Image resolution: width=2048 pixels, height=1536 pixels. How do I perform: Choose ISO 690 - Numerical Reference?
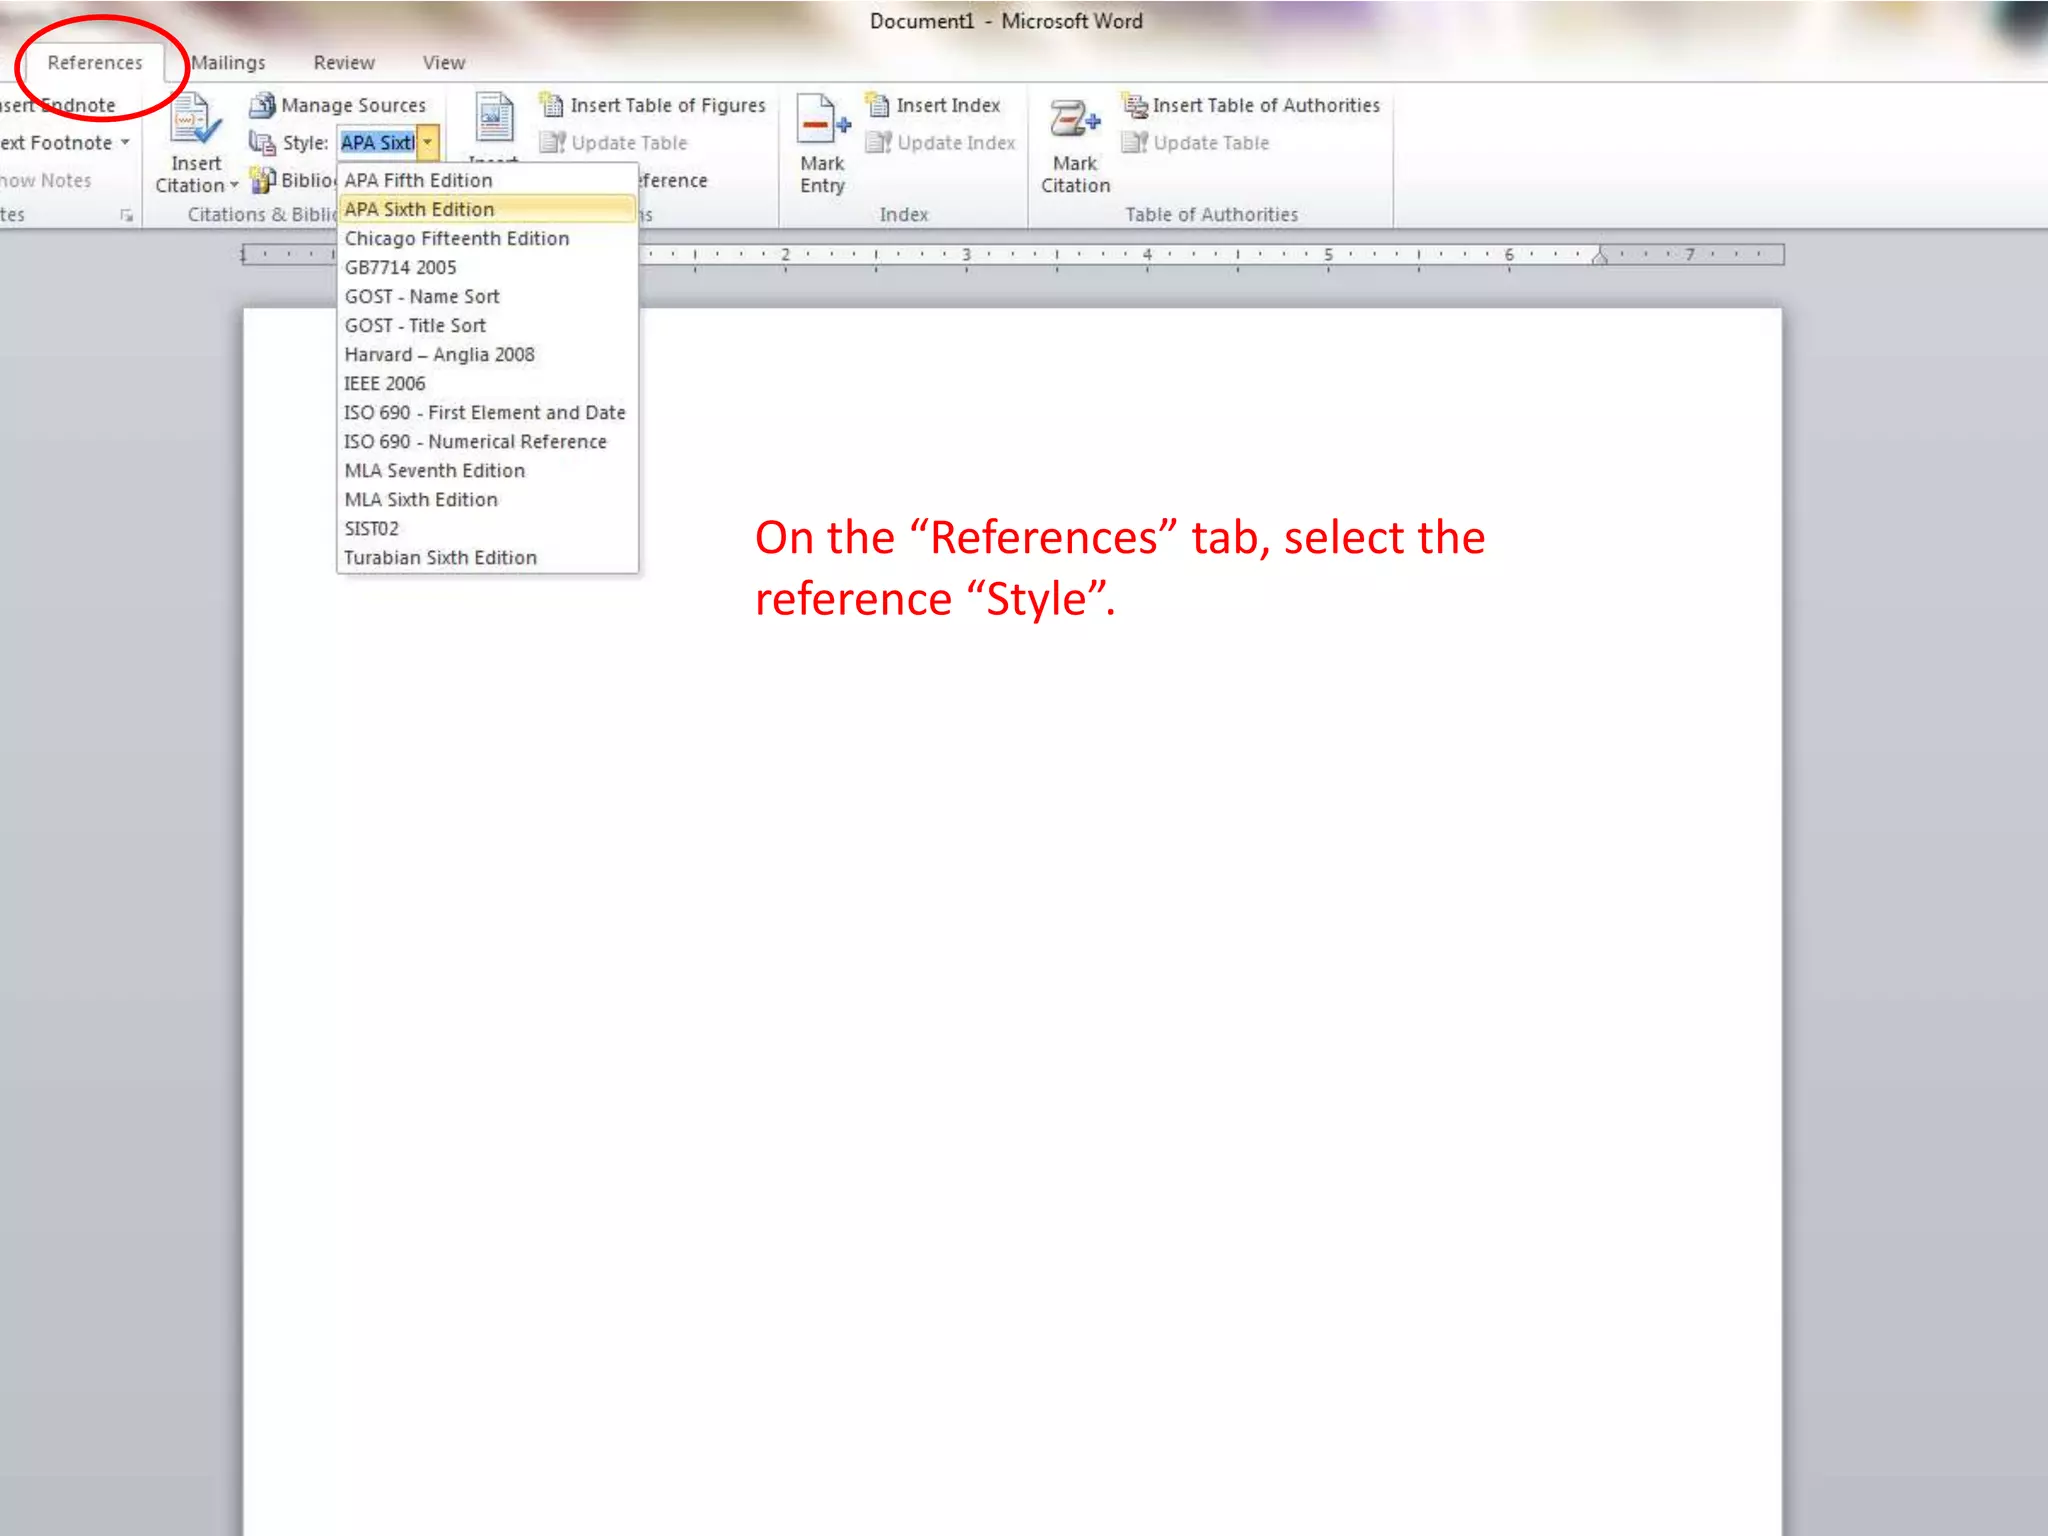coord(487,441)
